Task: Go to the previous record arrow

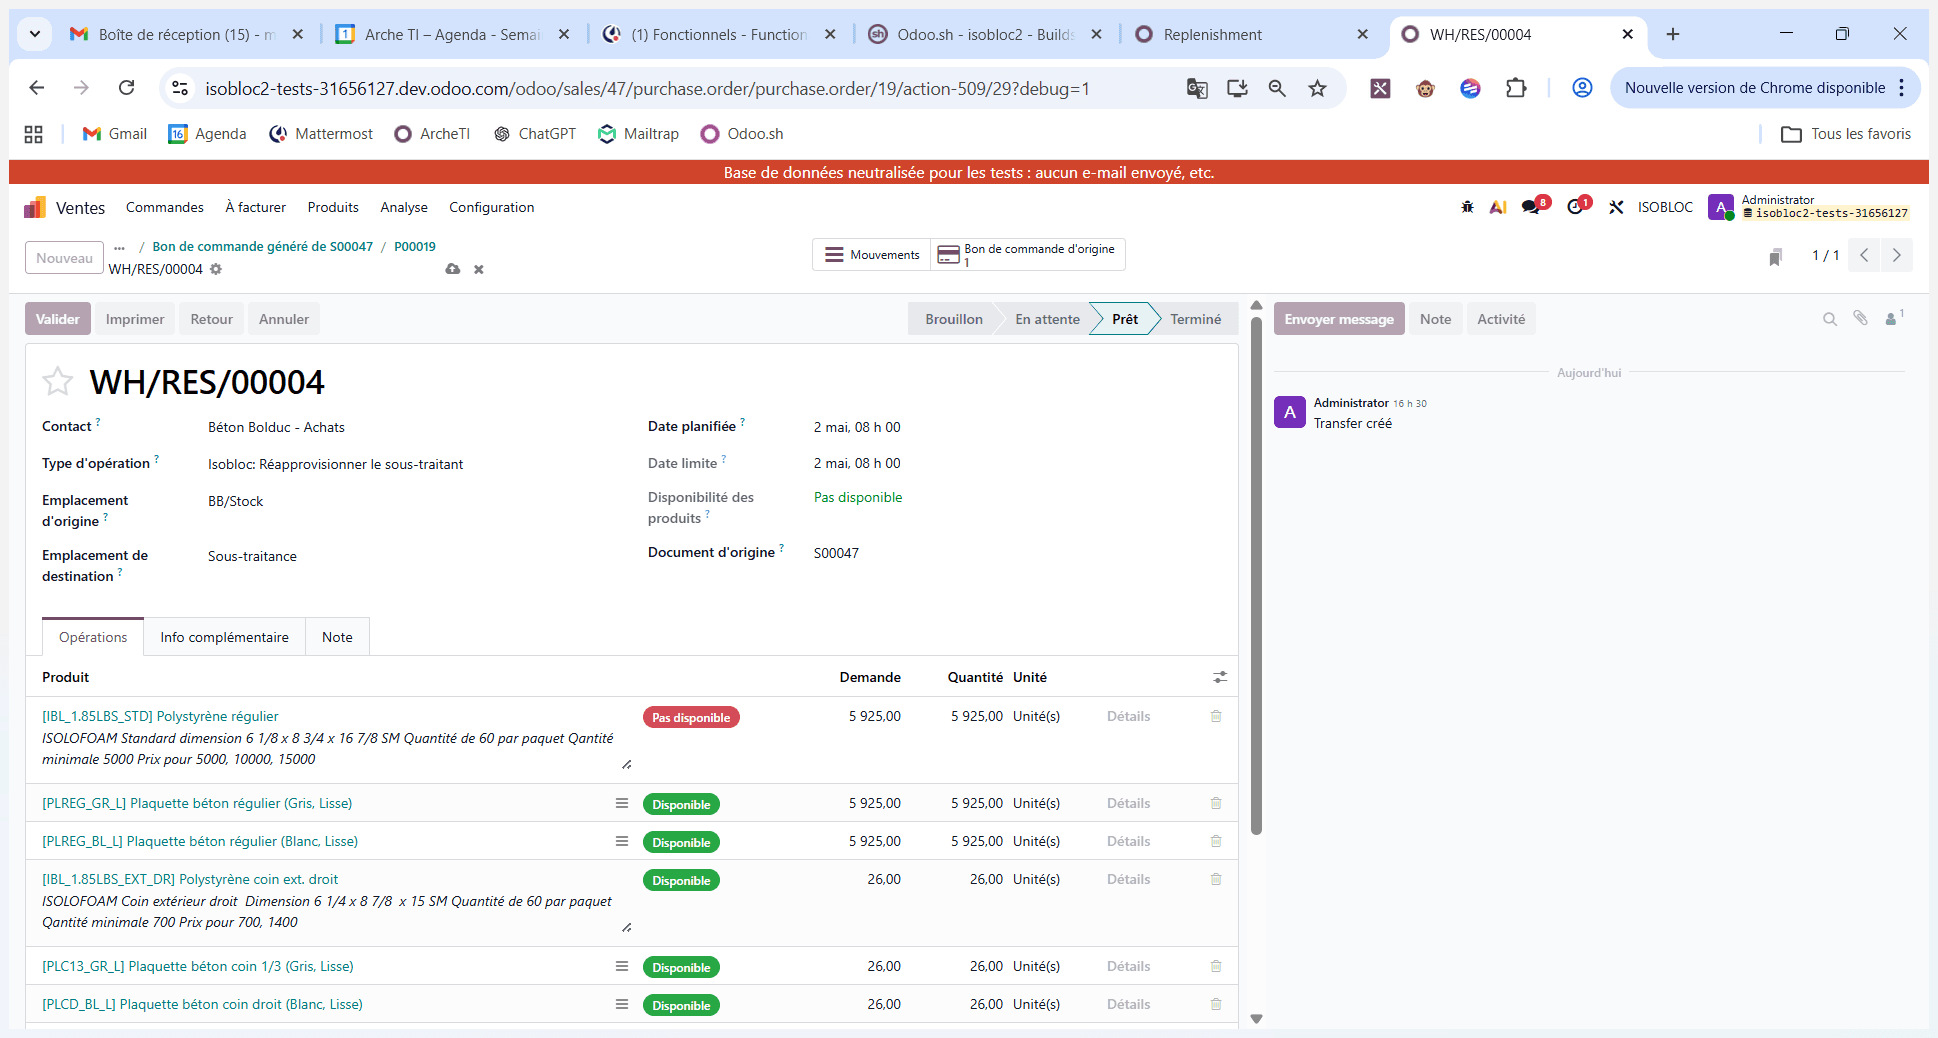Action: 1864,255
